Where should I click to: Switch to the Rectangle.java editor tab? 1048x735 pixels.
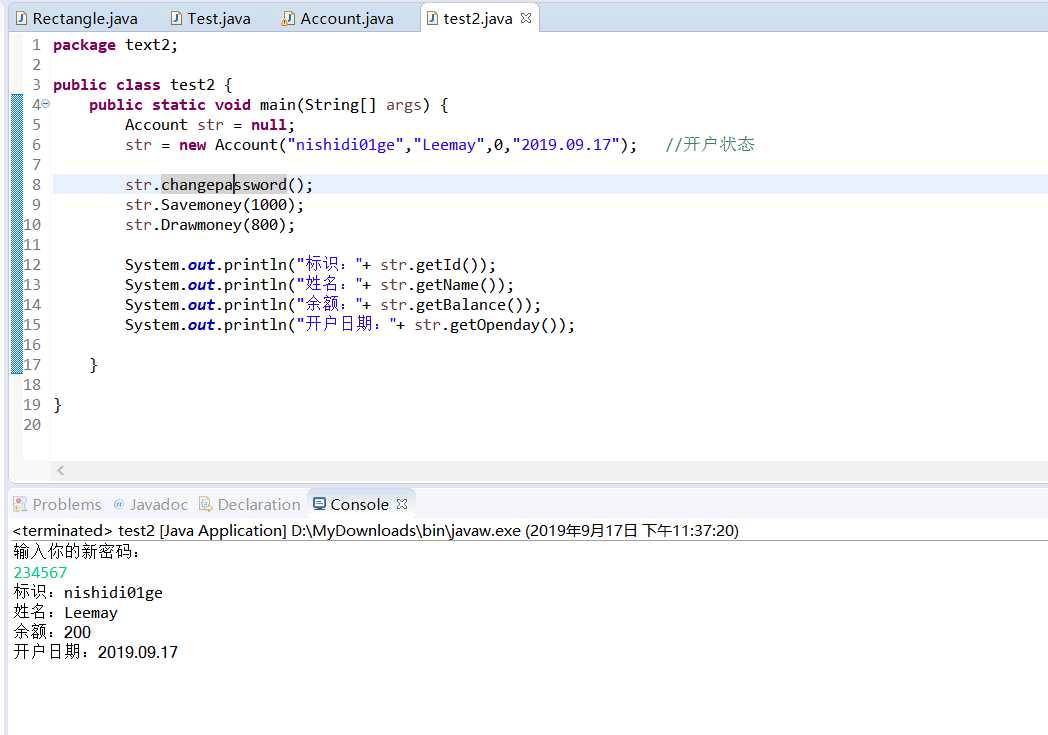77,19
